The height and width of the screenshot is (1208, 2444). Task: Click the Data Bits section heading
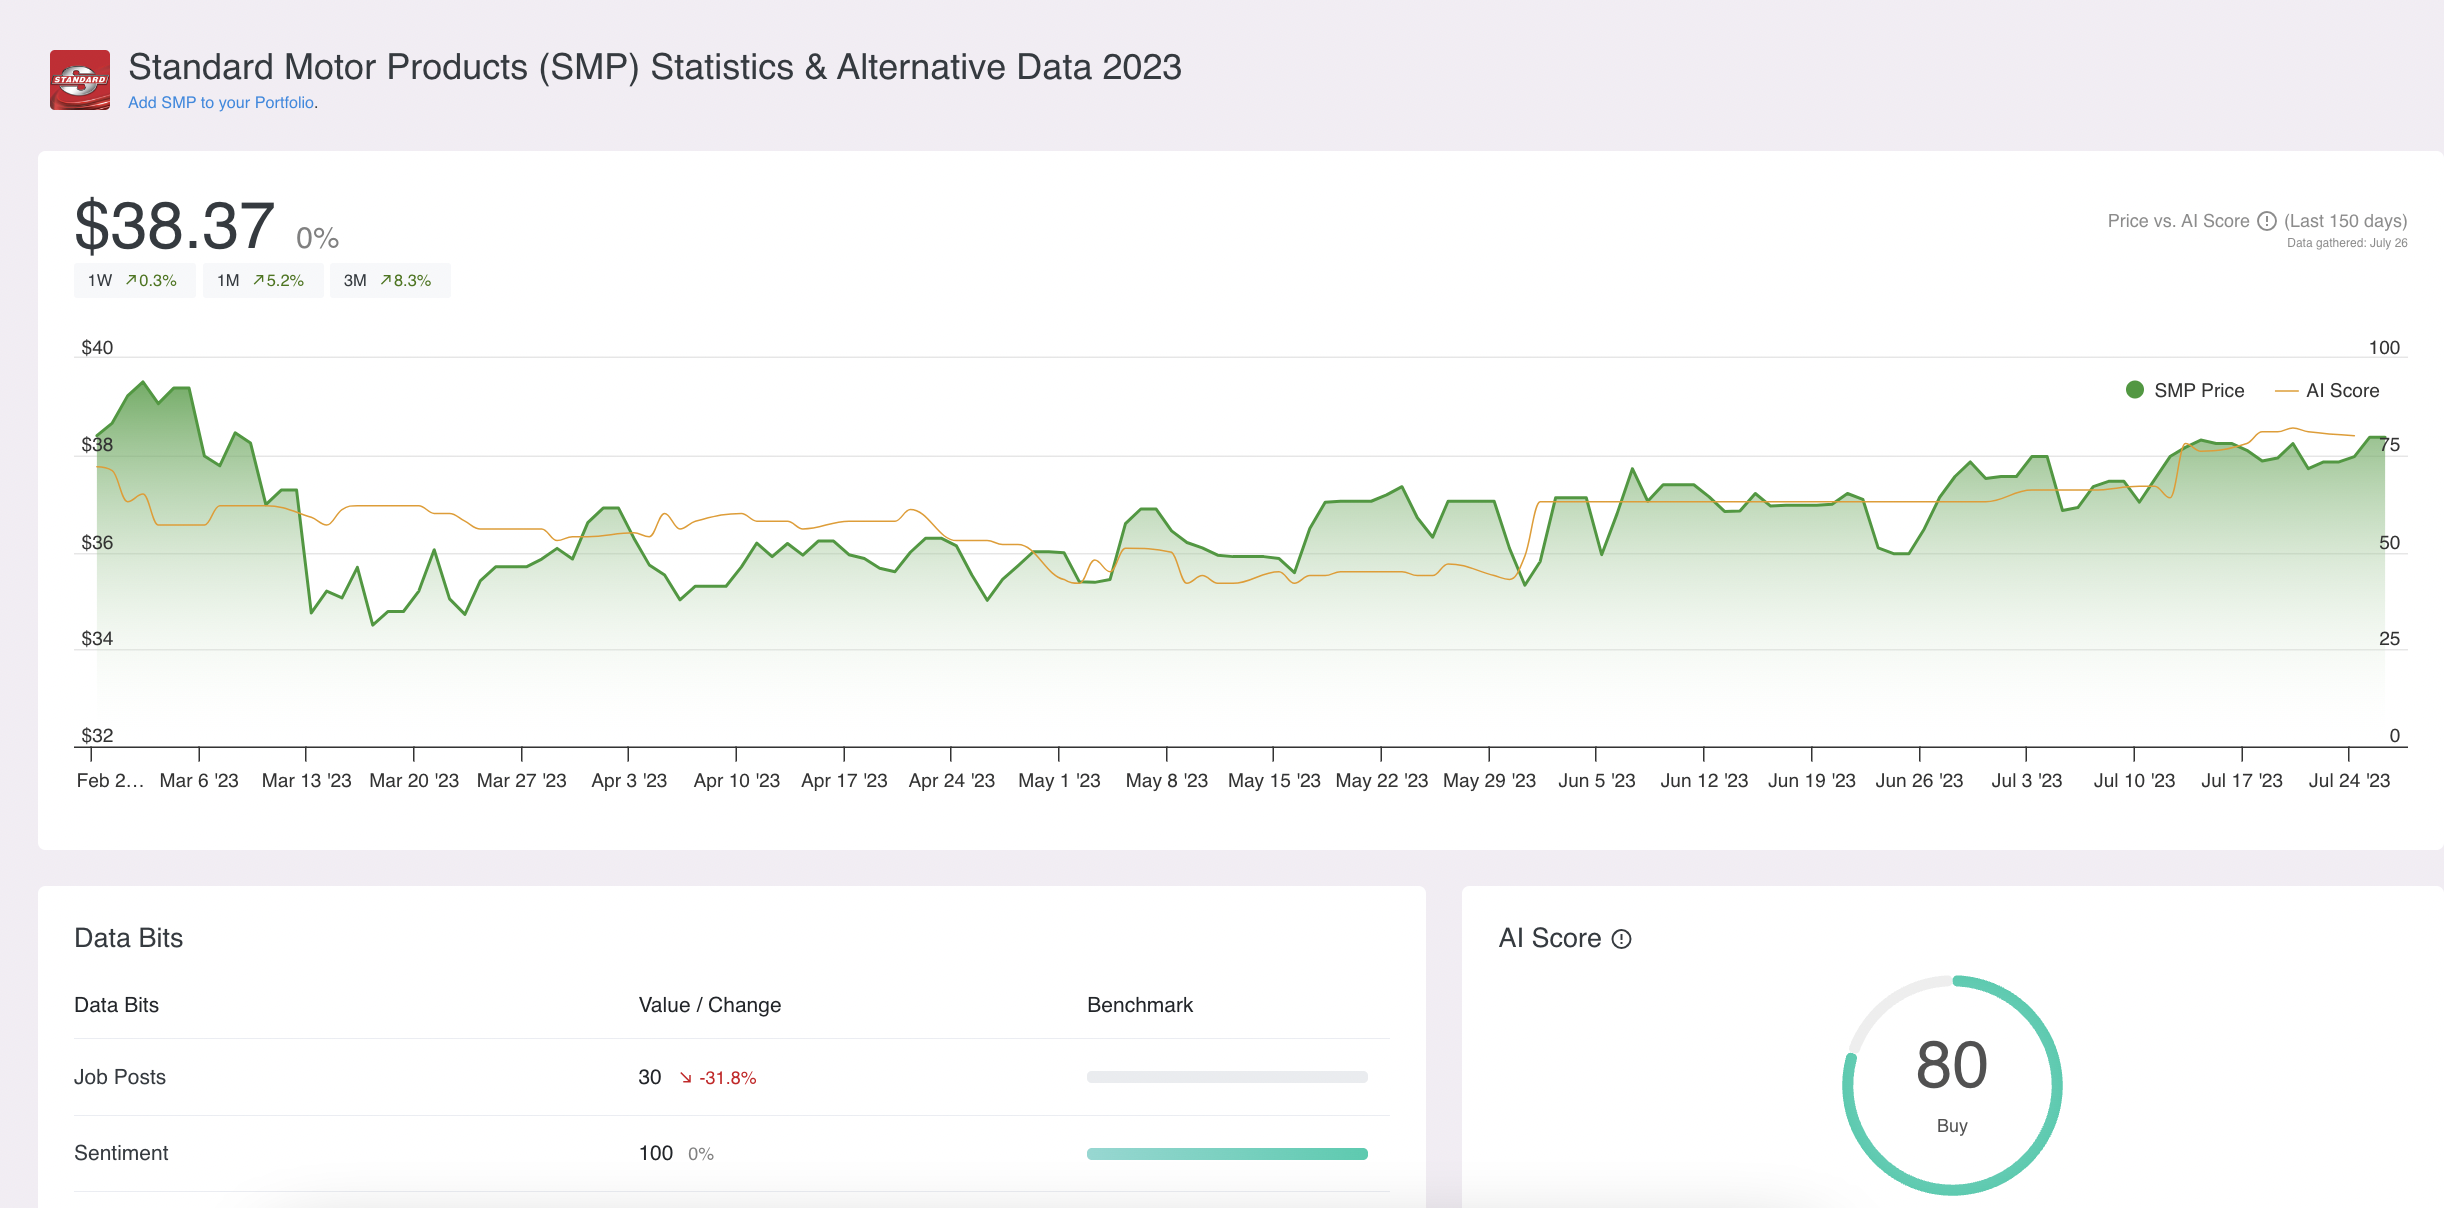click(129, 938)
